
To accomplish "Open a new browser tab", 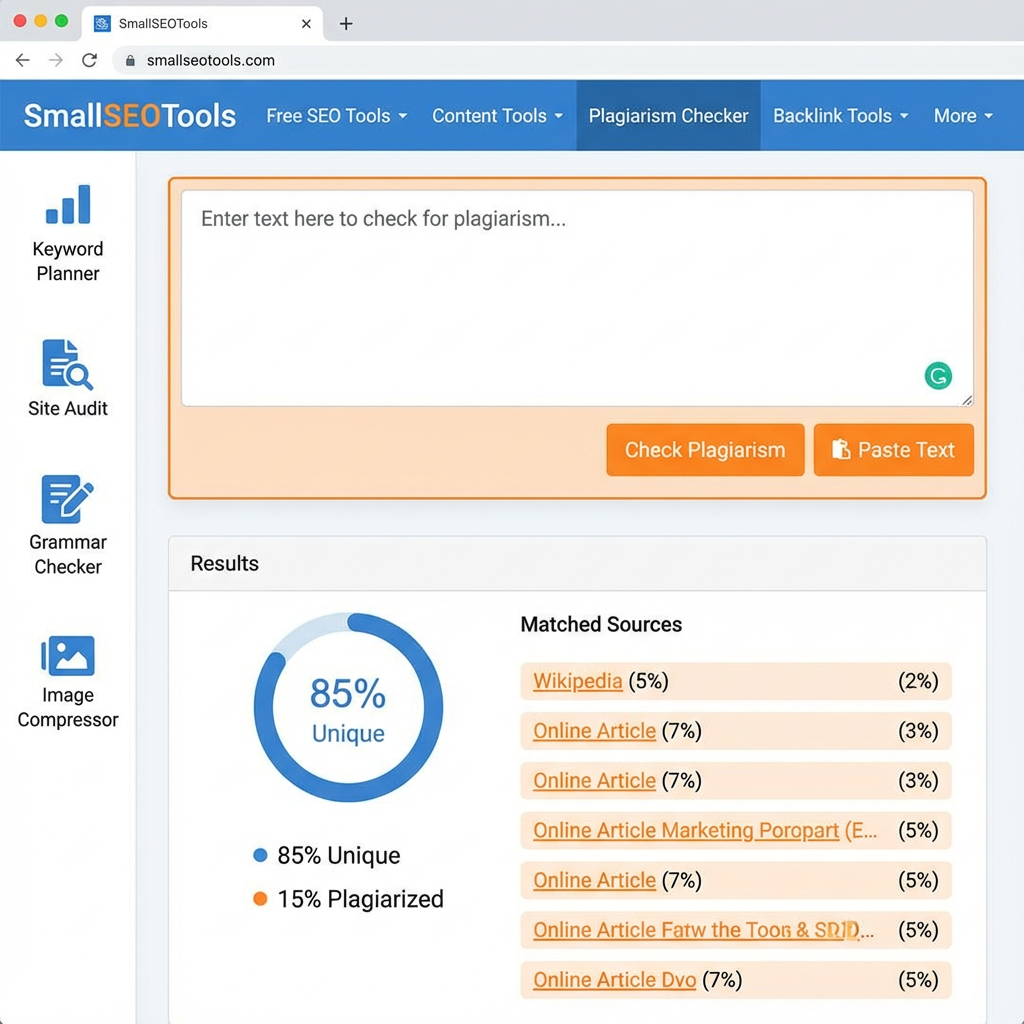I will 346,24.
